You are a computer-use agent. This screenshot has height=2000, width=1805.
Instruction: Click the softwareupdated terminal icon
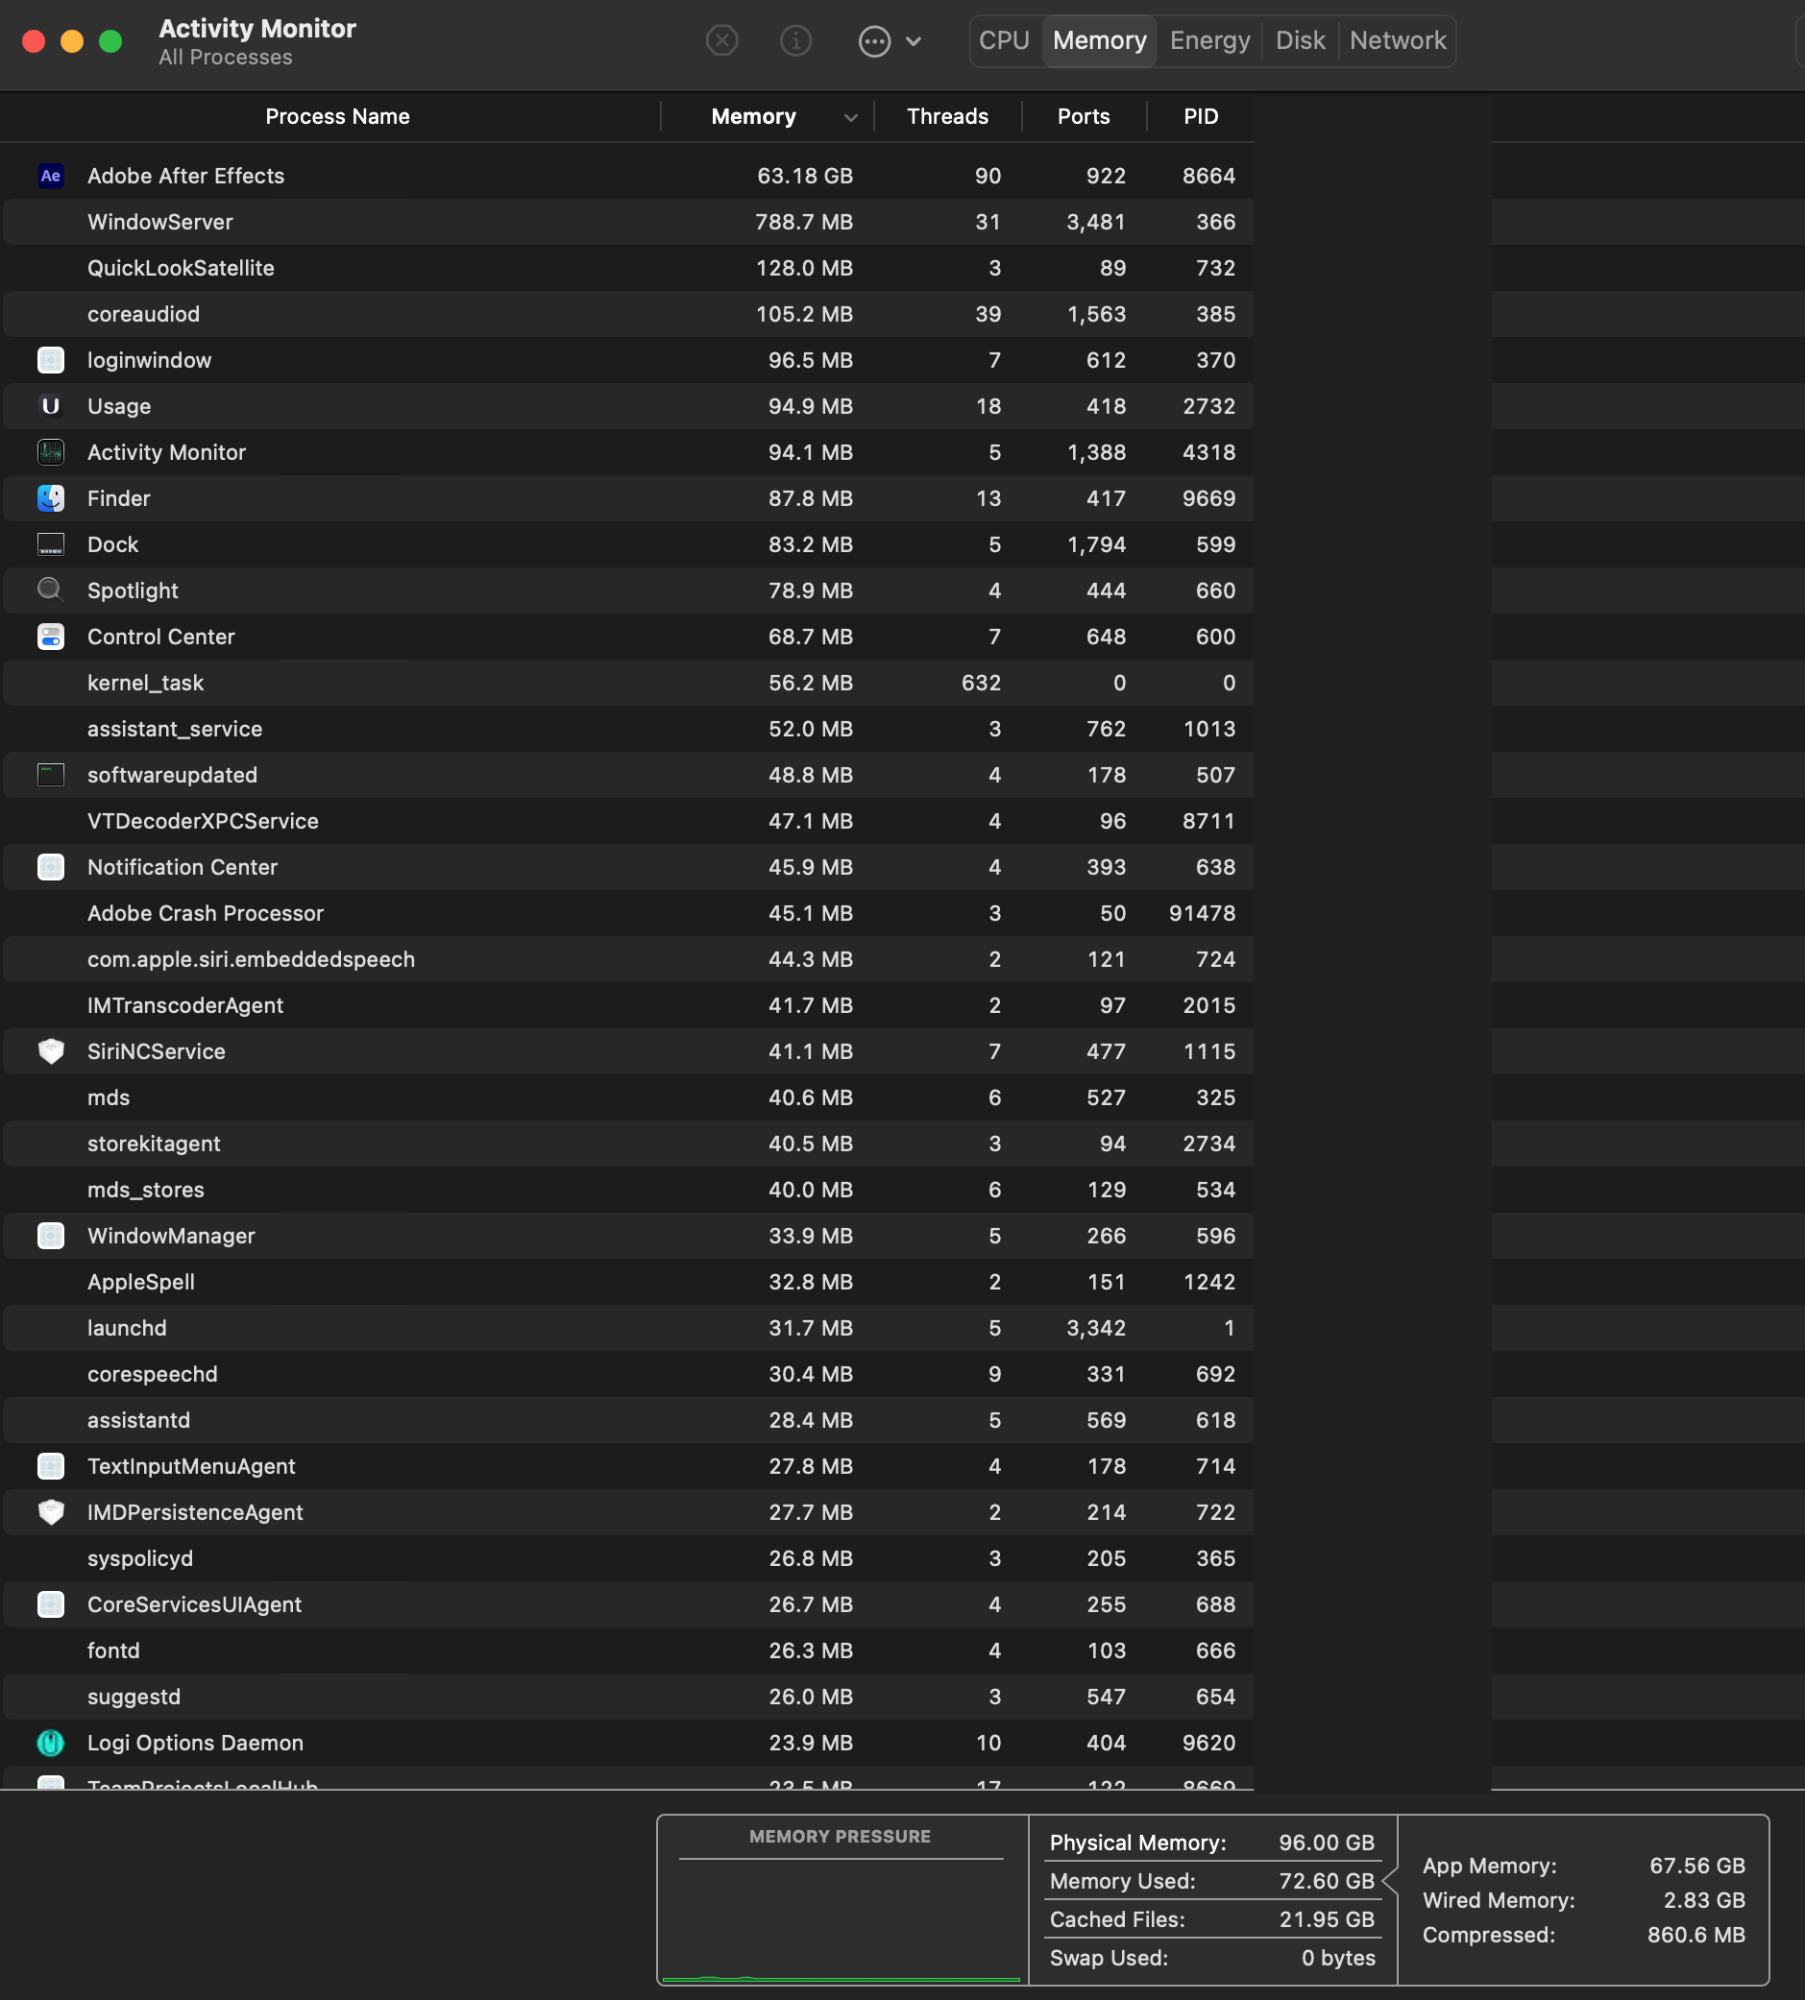51,774
